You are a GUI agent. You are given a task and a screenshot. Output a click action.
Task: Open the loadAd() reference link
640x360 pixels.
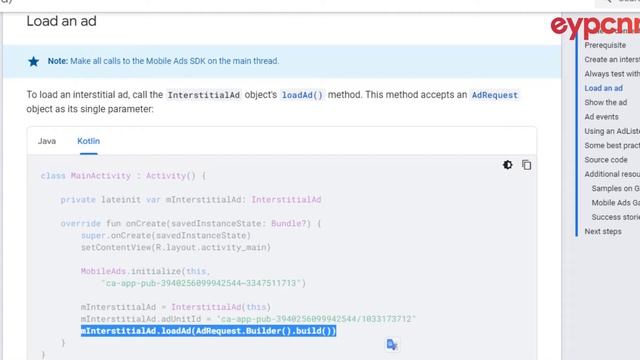coord(302,95)
